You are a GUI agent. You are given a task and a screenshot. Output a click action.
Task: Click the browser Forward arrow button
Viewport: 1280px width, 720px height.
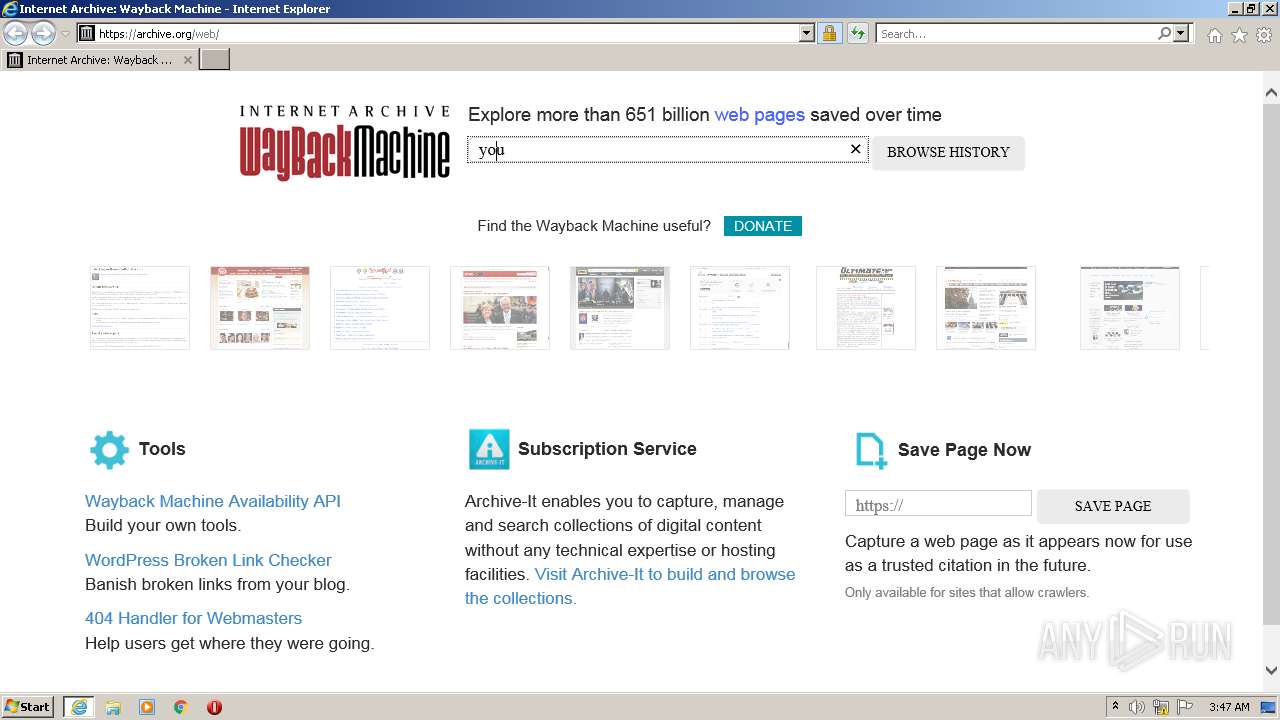tap(43, 34)
